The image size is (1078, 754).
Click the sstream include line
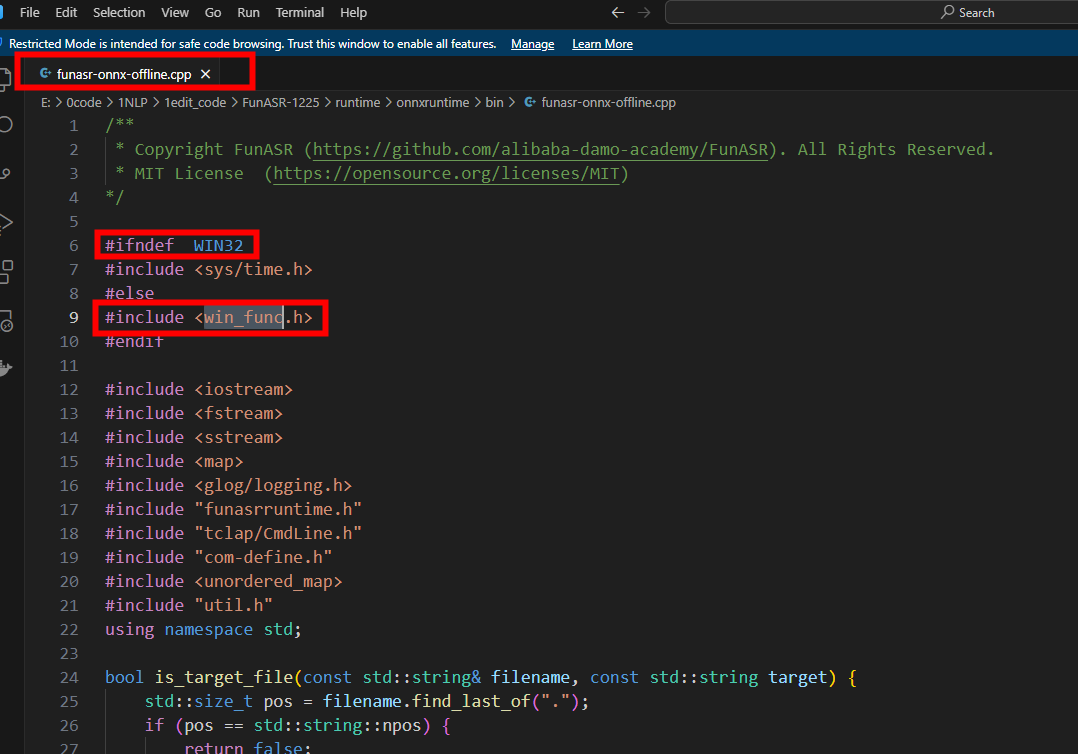tap(194, 438)
